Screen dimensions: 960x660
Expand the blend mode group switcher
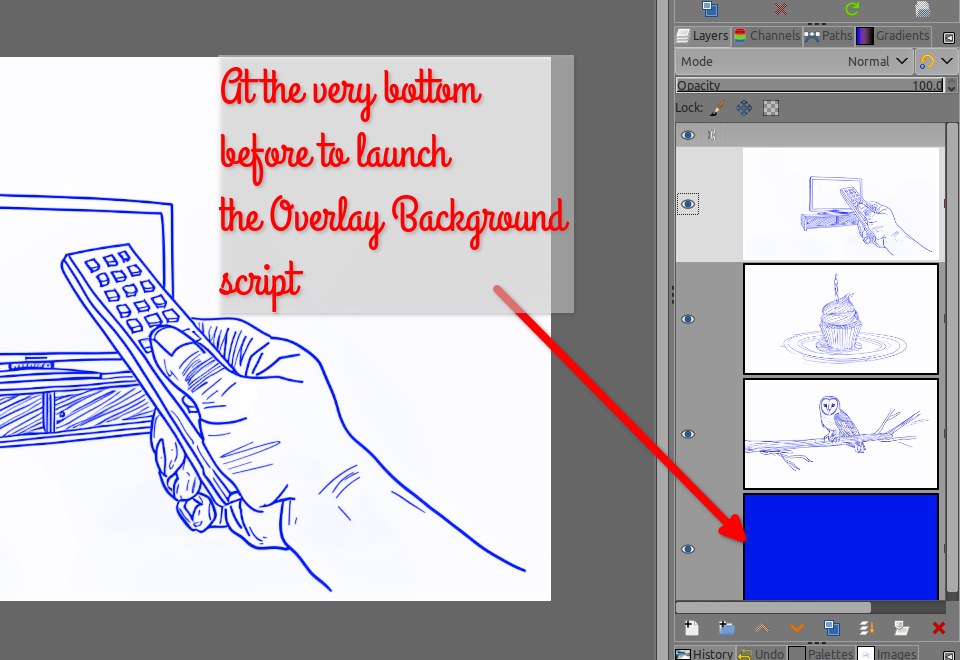pos(937,61)
